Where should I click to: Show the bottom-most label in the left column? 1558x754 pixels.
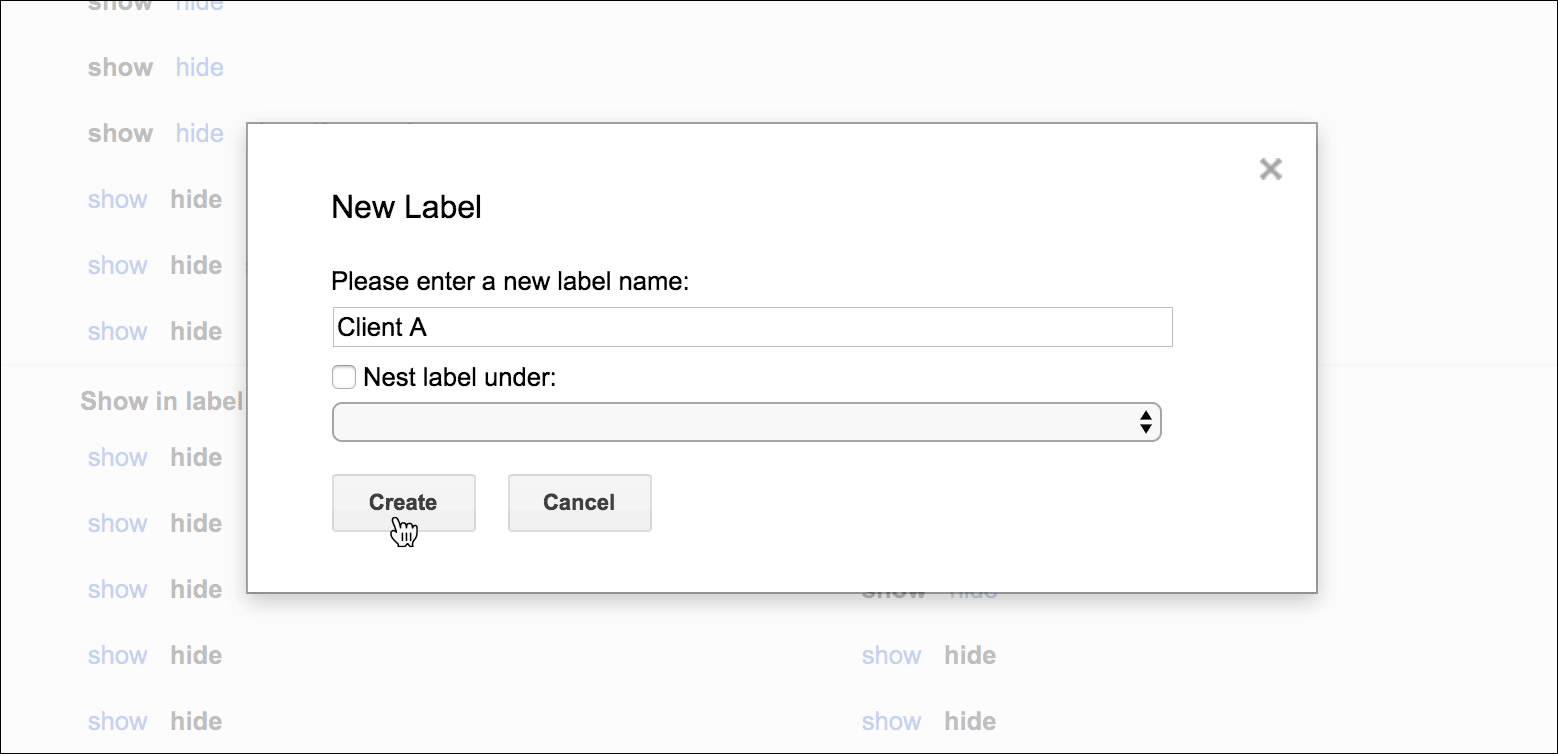[x=118, y=721]
